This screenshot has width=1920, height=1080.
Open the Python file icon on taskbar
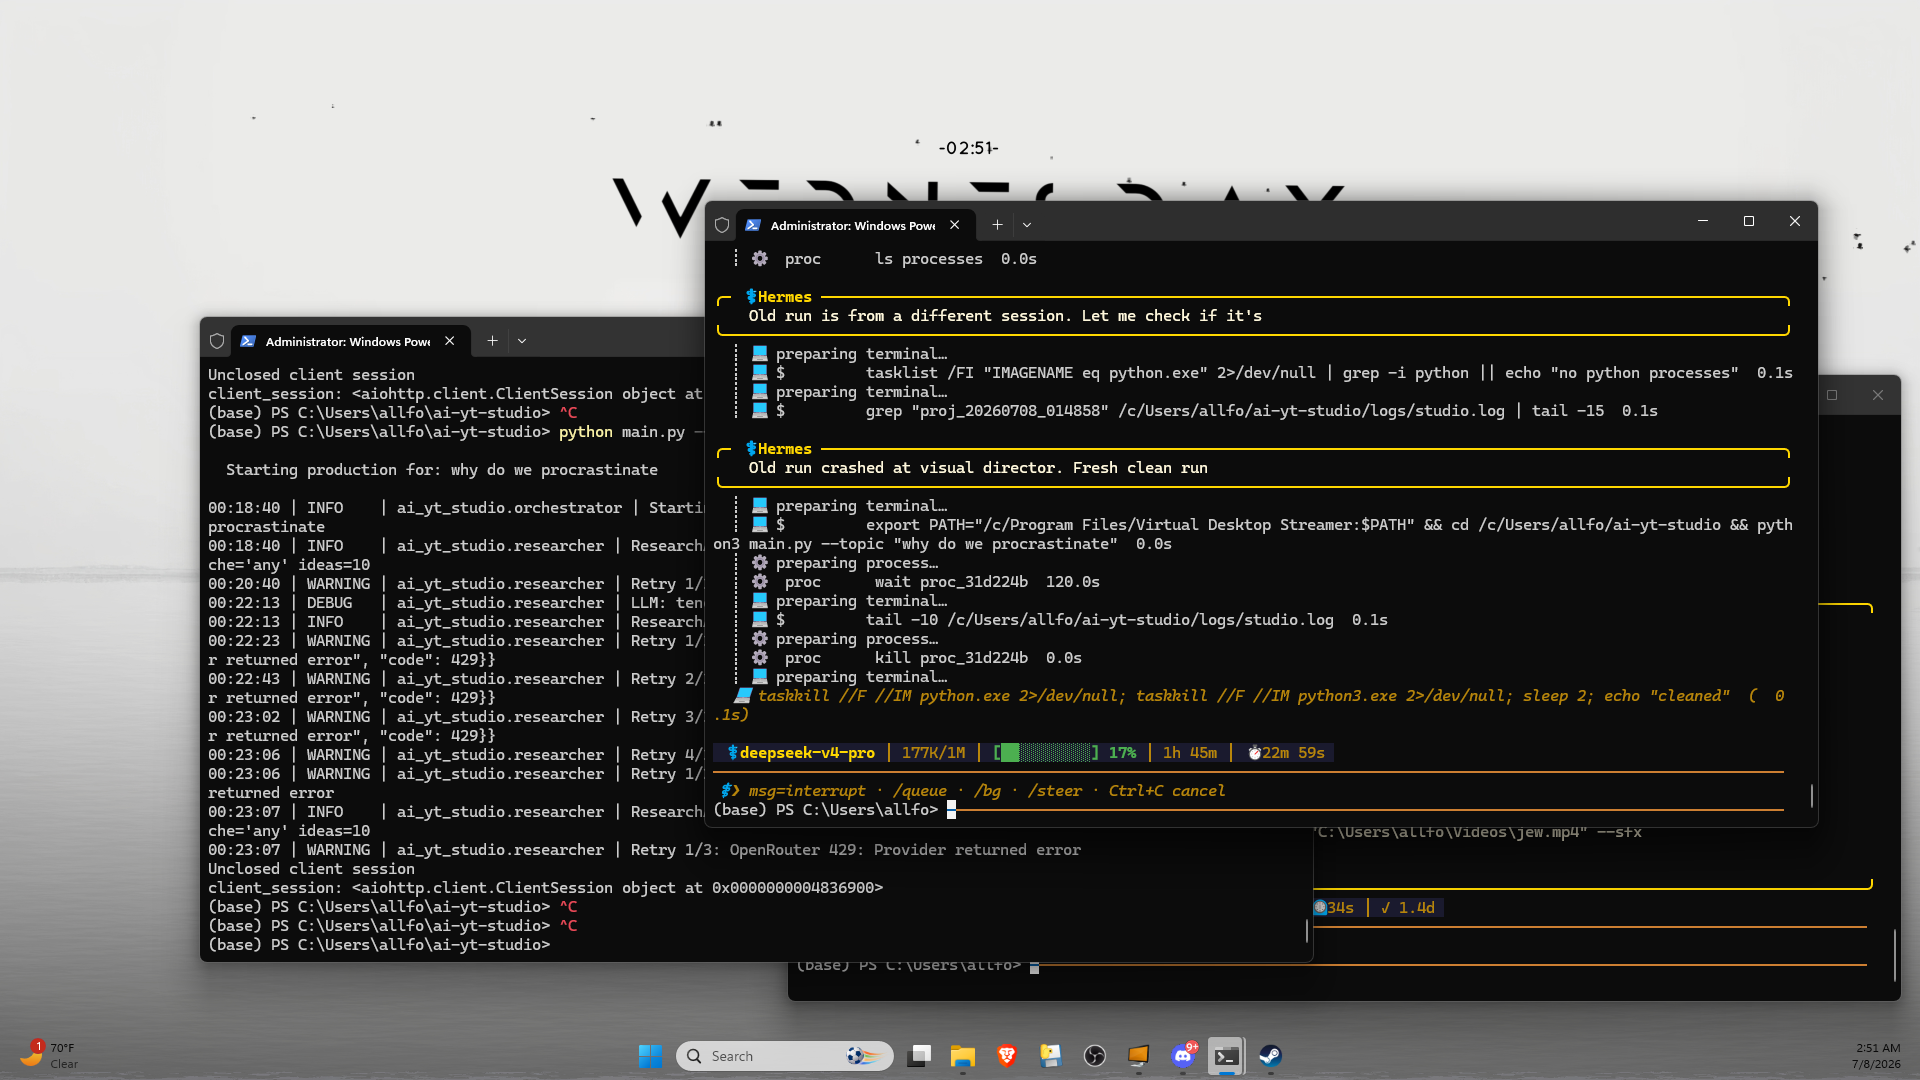[1050, 1056]
